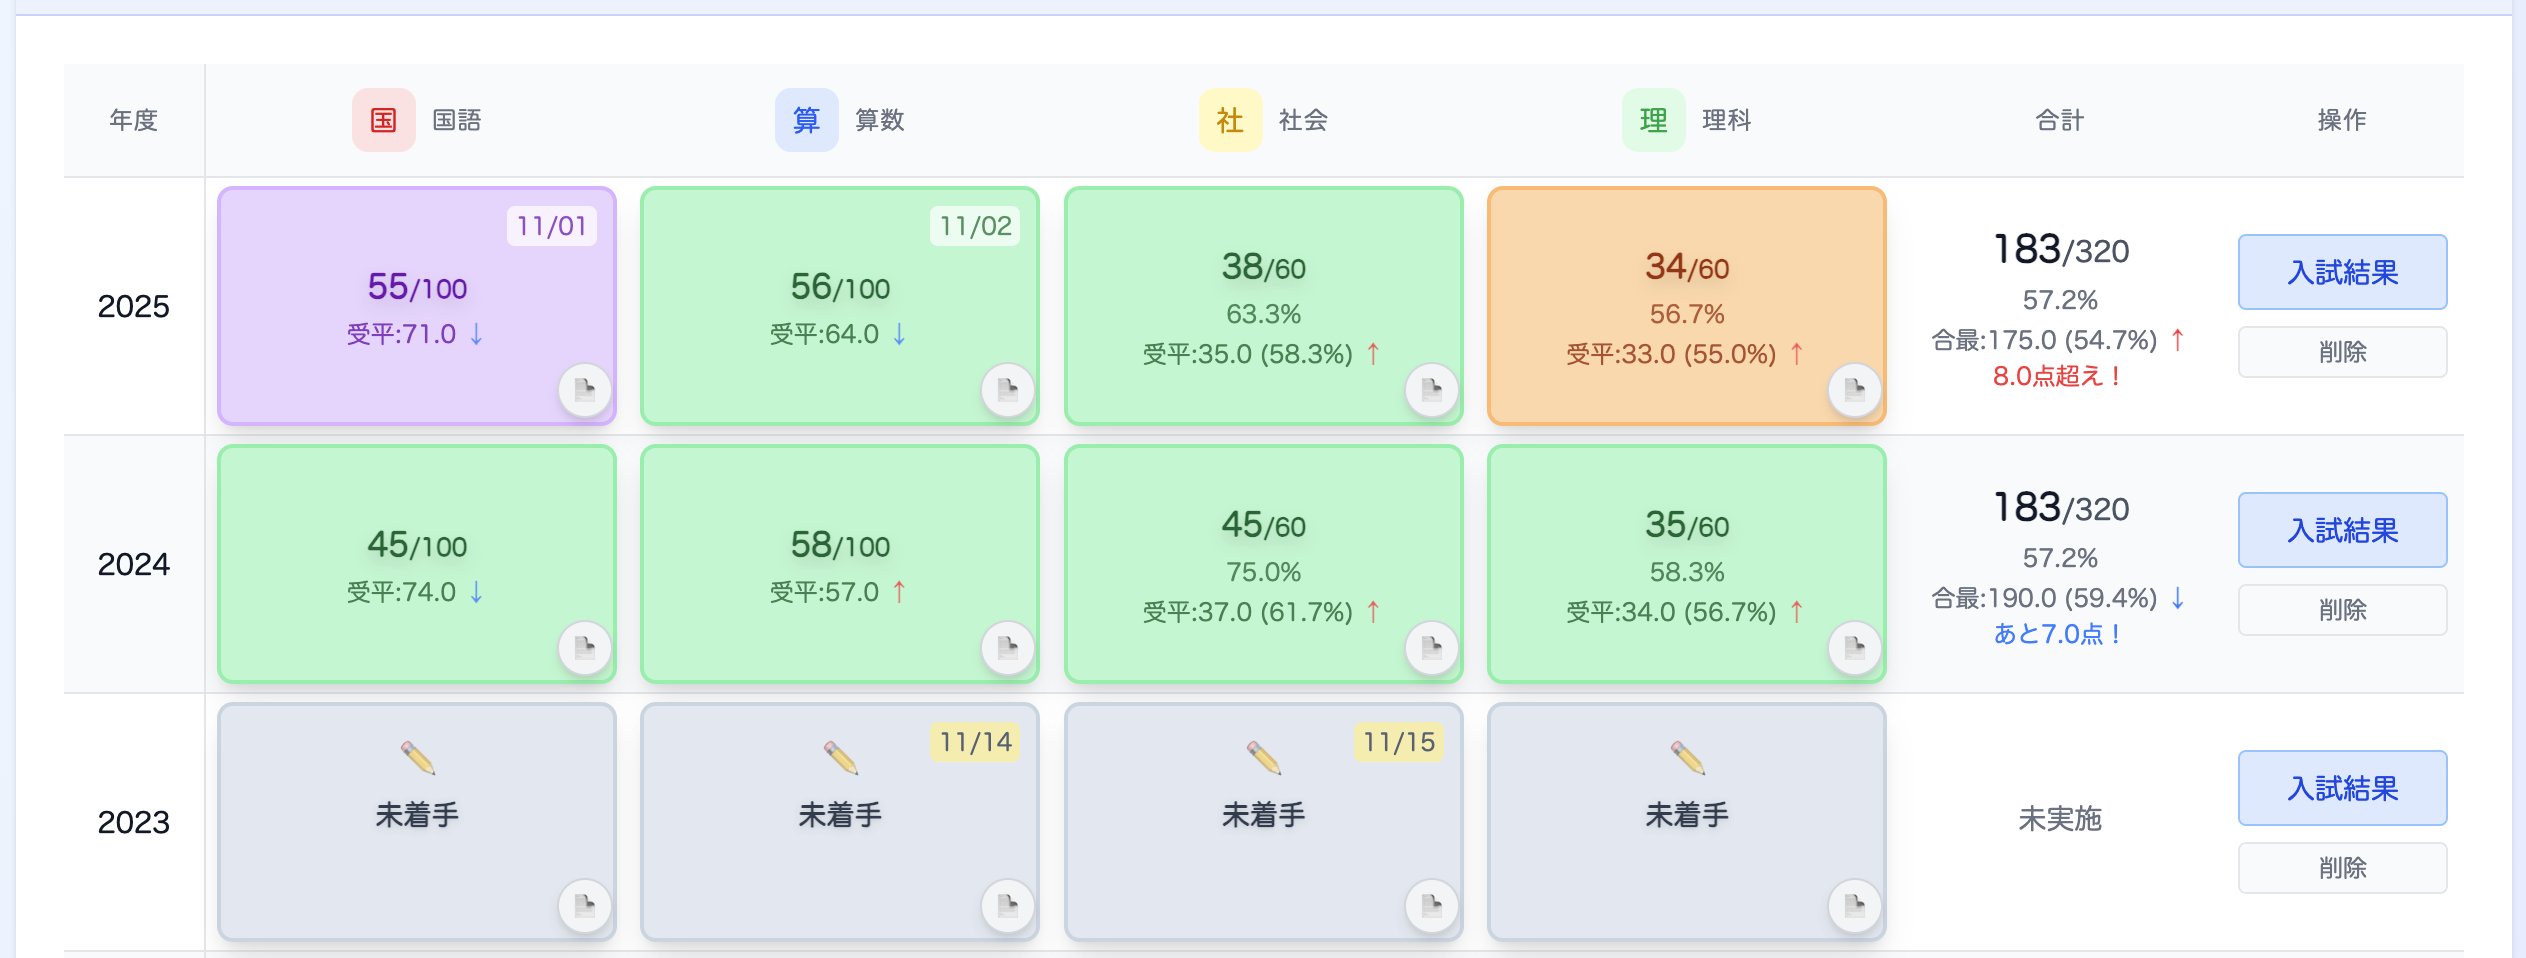
Task: Open the memo icon on 2024 理科 card
Action: 1855,647
